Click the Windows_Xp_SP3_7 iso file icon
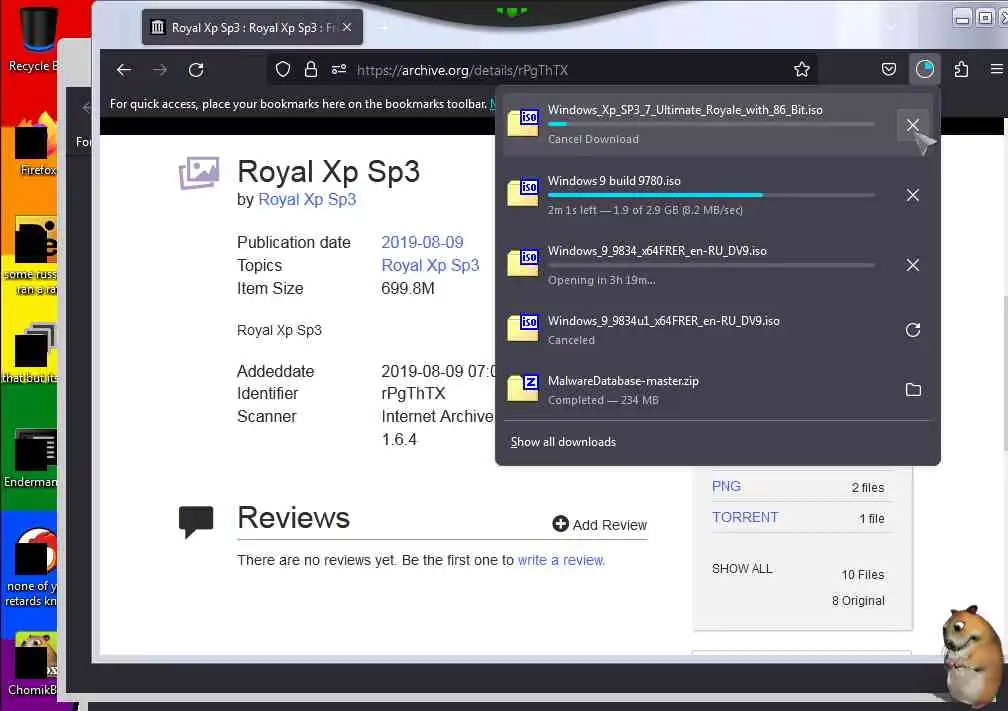1008x711 pixels. tap(523, 123)
